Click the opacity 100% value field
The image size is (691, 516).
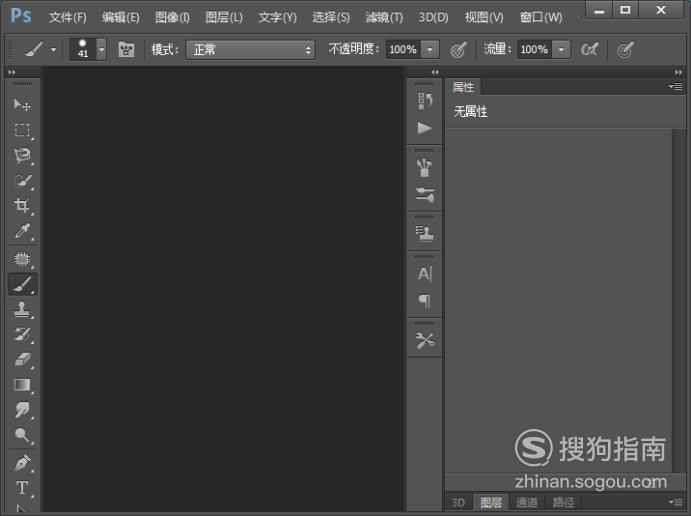pyautogui.click(x=403, y=49)
